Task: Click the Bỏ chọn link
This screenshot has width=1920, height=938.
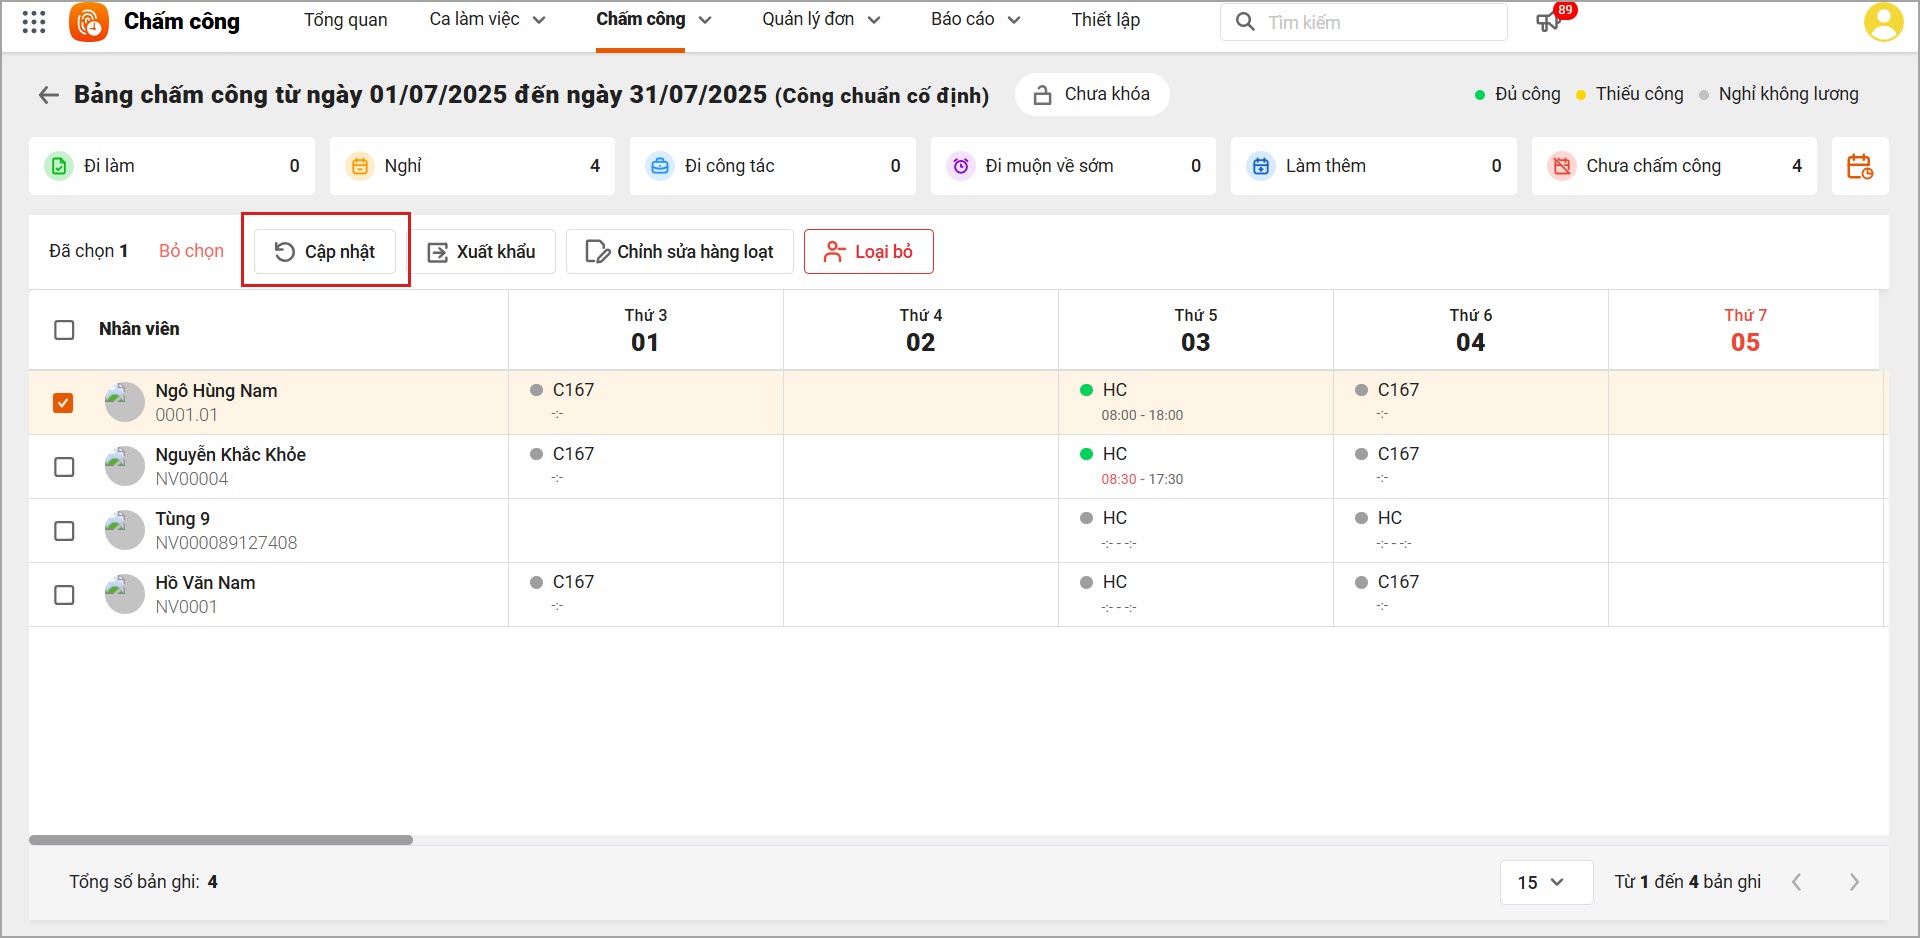Action: tap(191, 251)
